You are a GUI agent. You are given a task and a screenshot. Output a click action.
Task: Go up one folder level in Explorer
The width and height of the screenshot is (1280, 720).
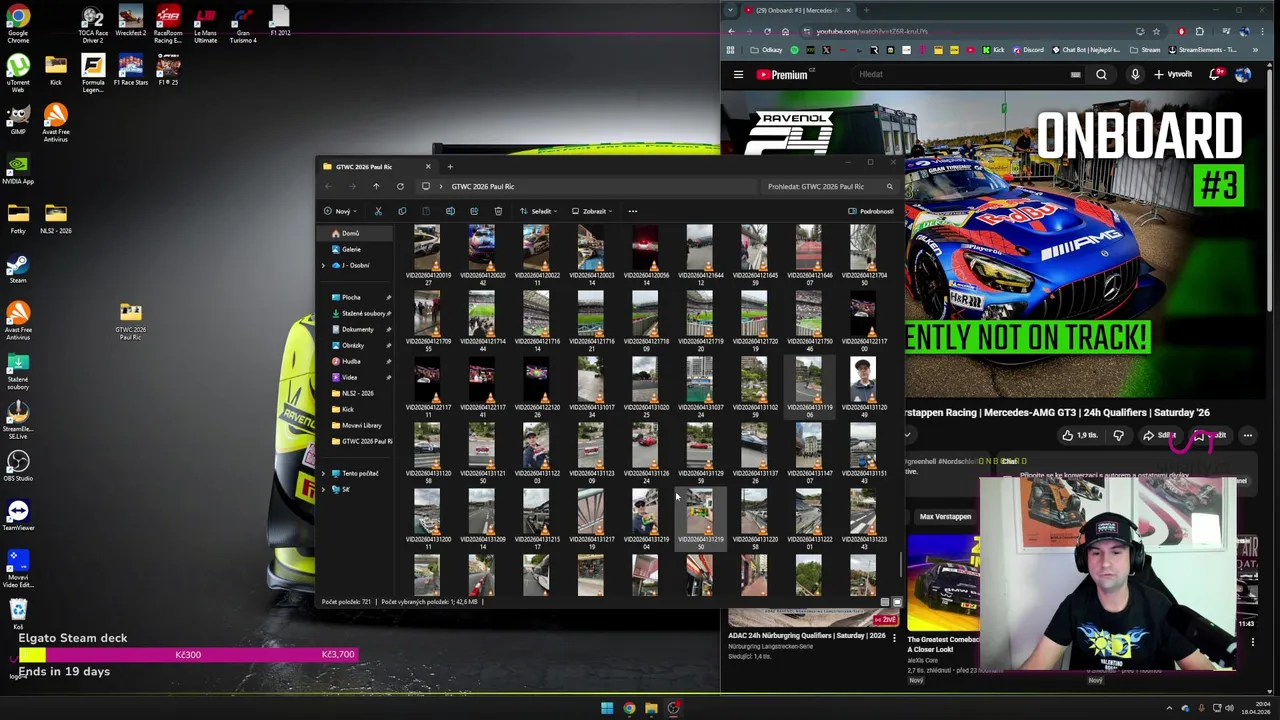tap(376, 186)
